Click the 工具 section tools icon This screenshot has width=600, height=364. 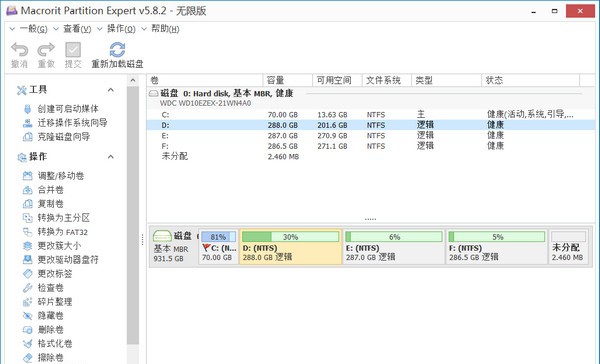pos(22,90)
